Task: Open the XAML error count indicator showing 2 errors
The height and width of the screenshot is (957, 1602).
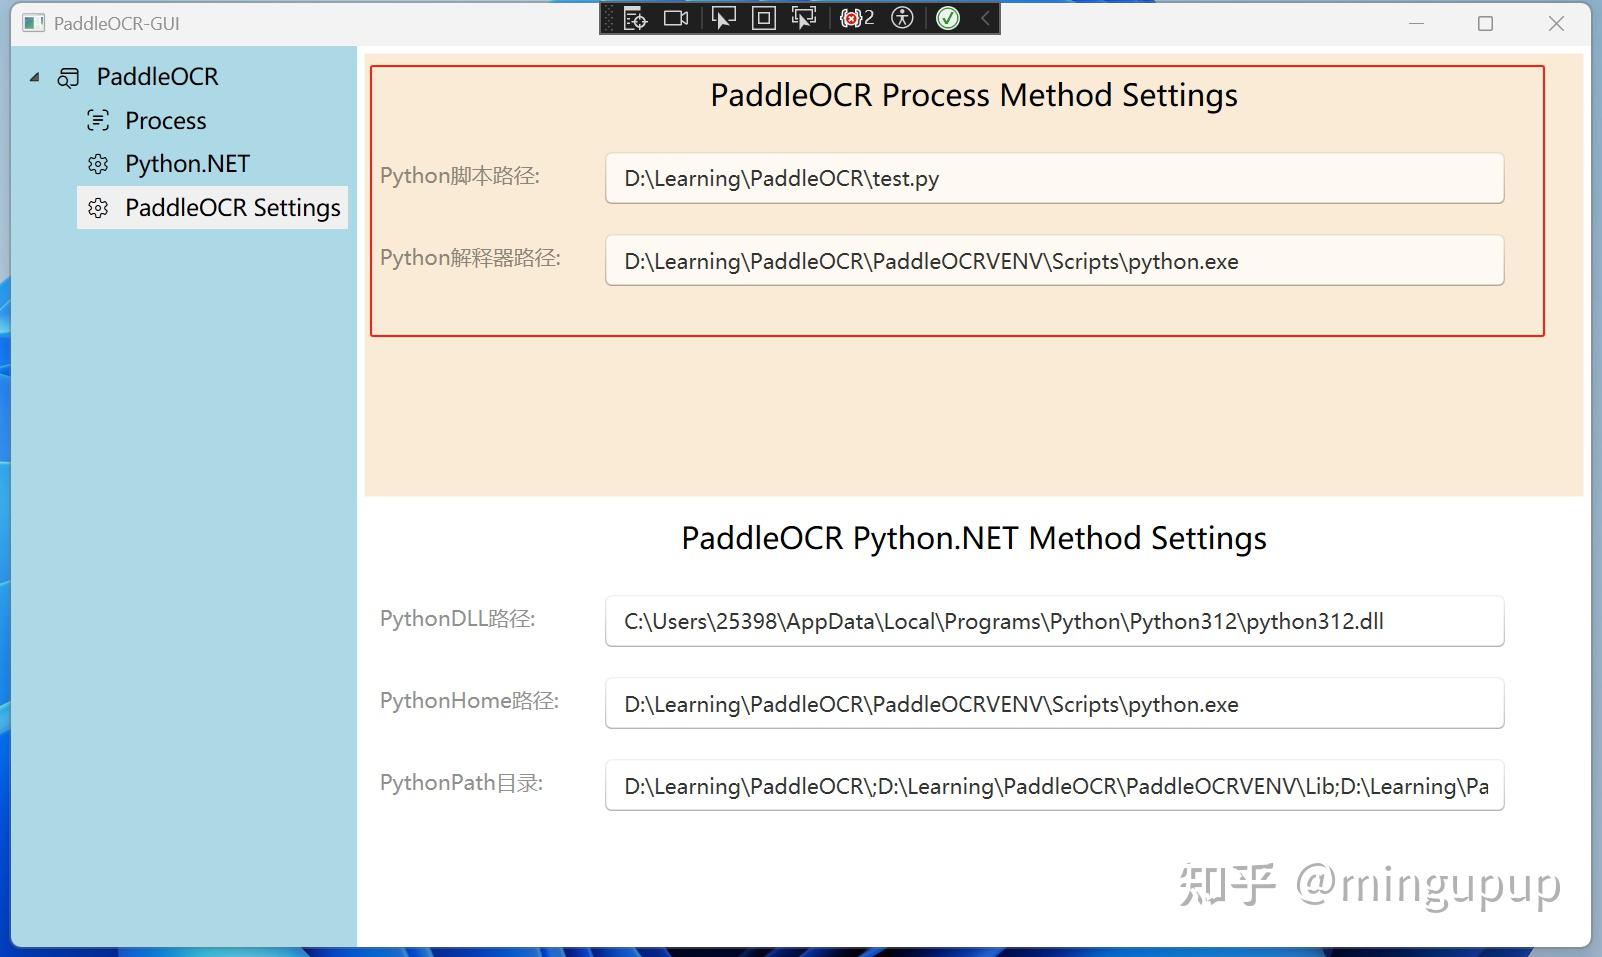Action: (855, 17)
